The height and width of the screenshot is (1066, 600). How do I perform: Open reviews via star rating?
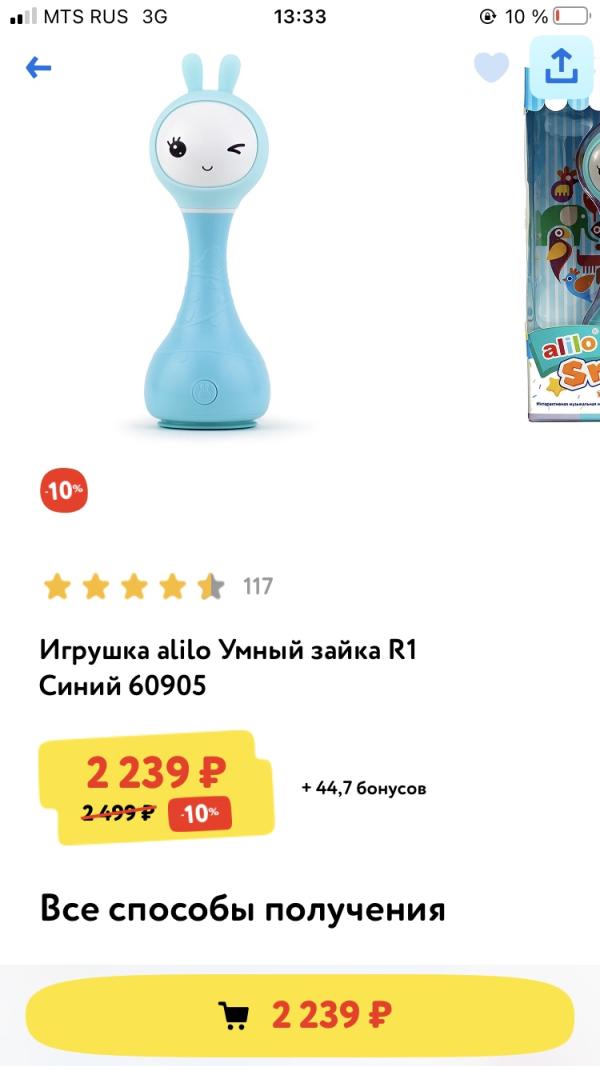(134, 586)
